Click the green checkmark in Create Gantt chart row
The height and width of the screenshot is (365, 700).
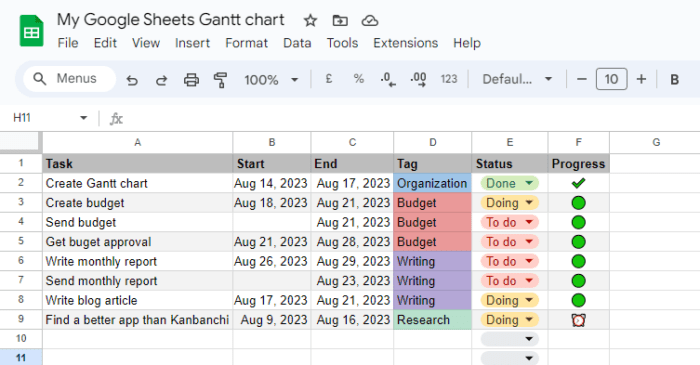[578, 183]
